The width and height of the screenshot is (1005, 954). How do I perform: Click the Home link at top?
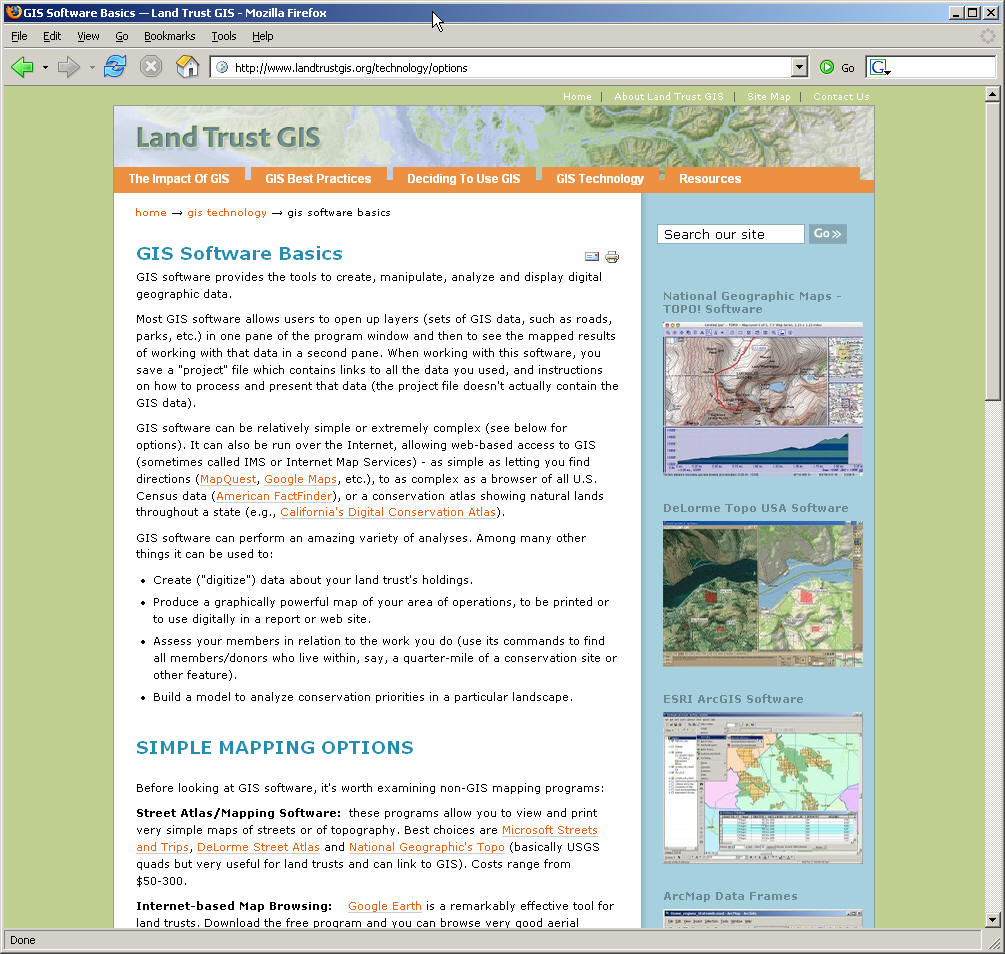[577, 97]
